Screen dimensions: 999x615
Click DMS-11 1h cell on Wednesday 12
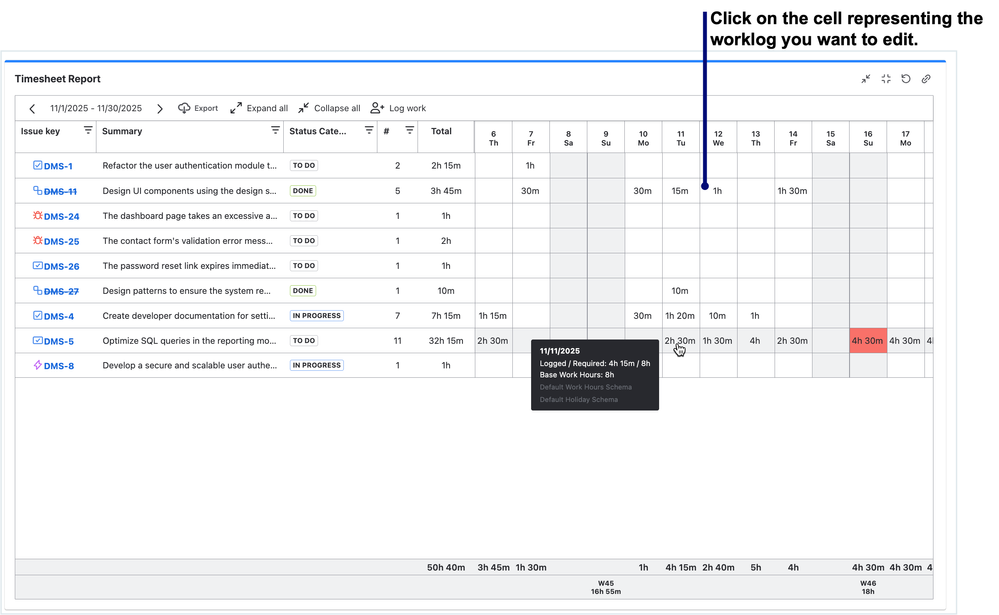718,191
